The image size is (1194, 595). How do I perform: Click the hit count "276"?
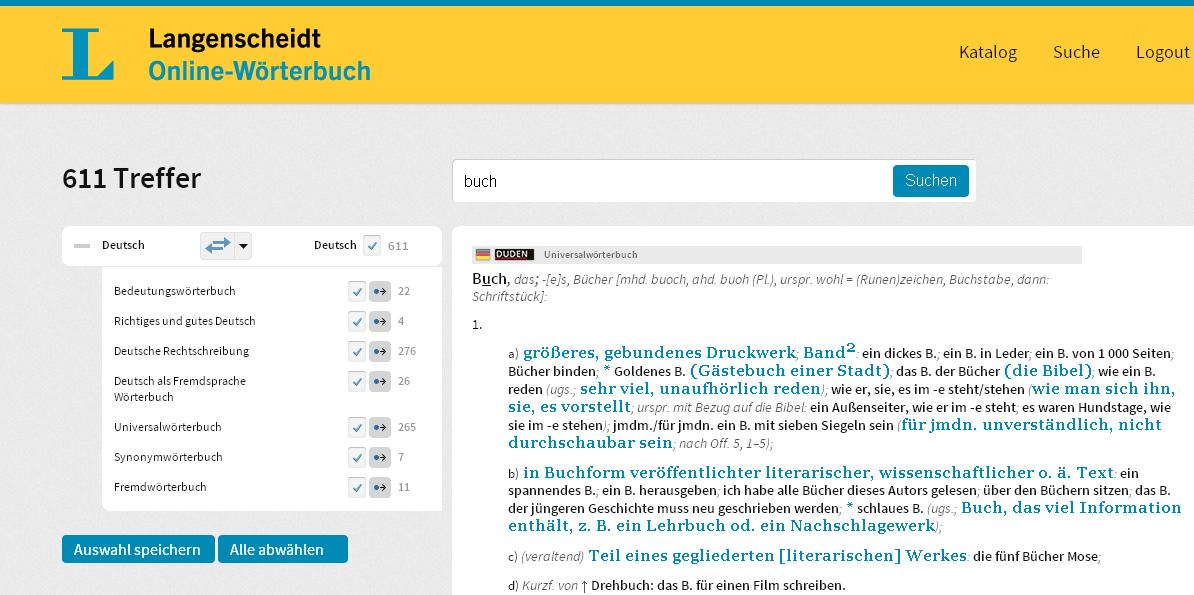point(407,351)
